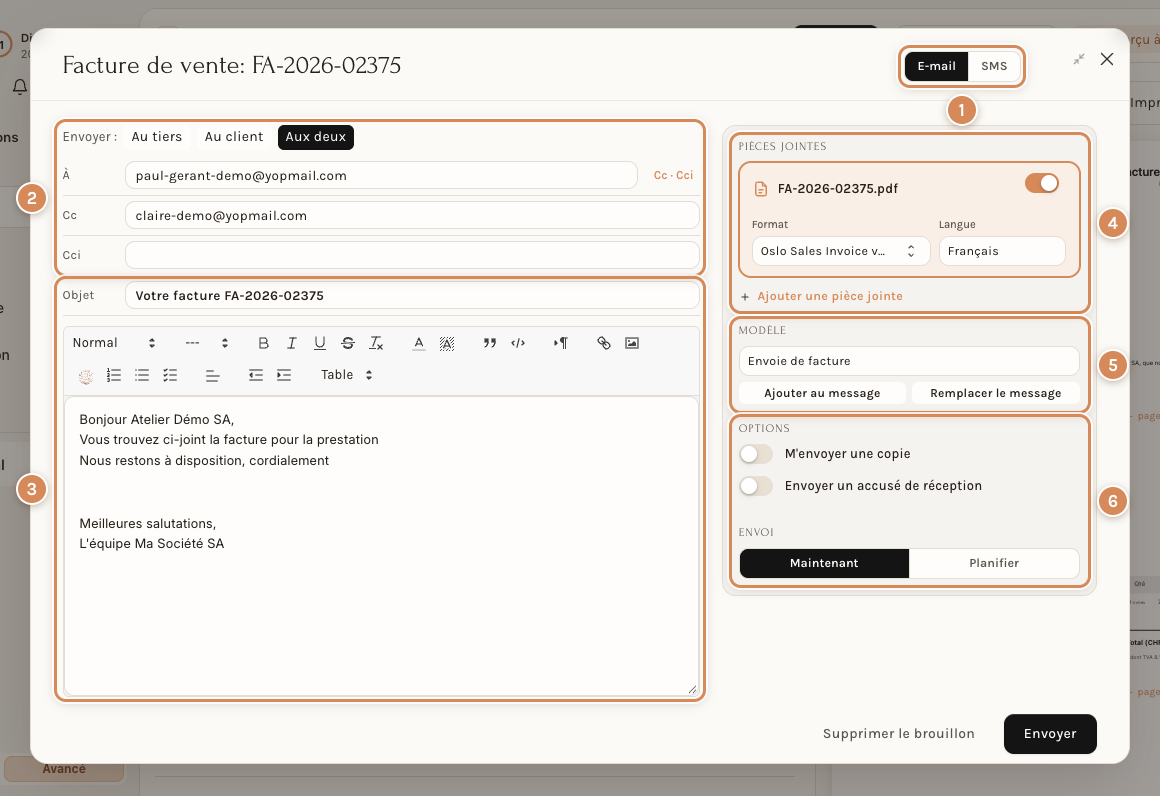Insert a blockquote
The image size is (1160, 796).
pyautogui.click(x=490, y=343)
